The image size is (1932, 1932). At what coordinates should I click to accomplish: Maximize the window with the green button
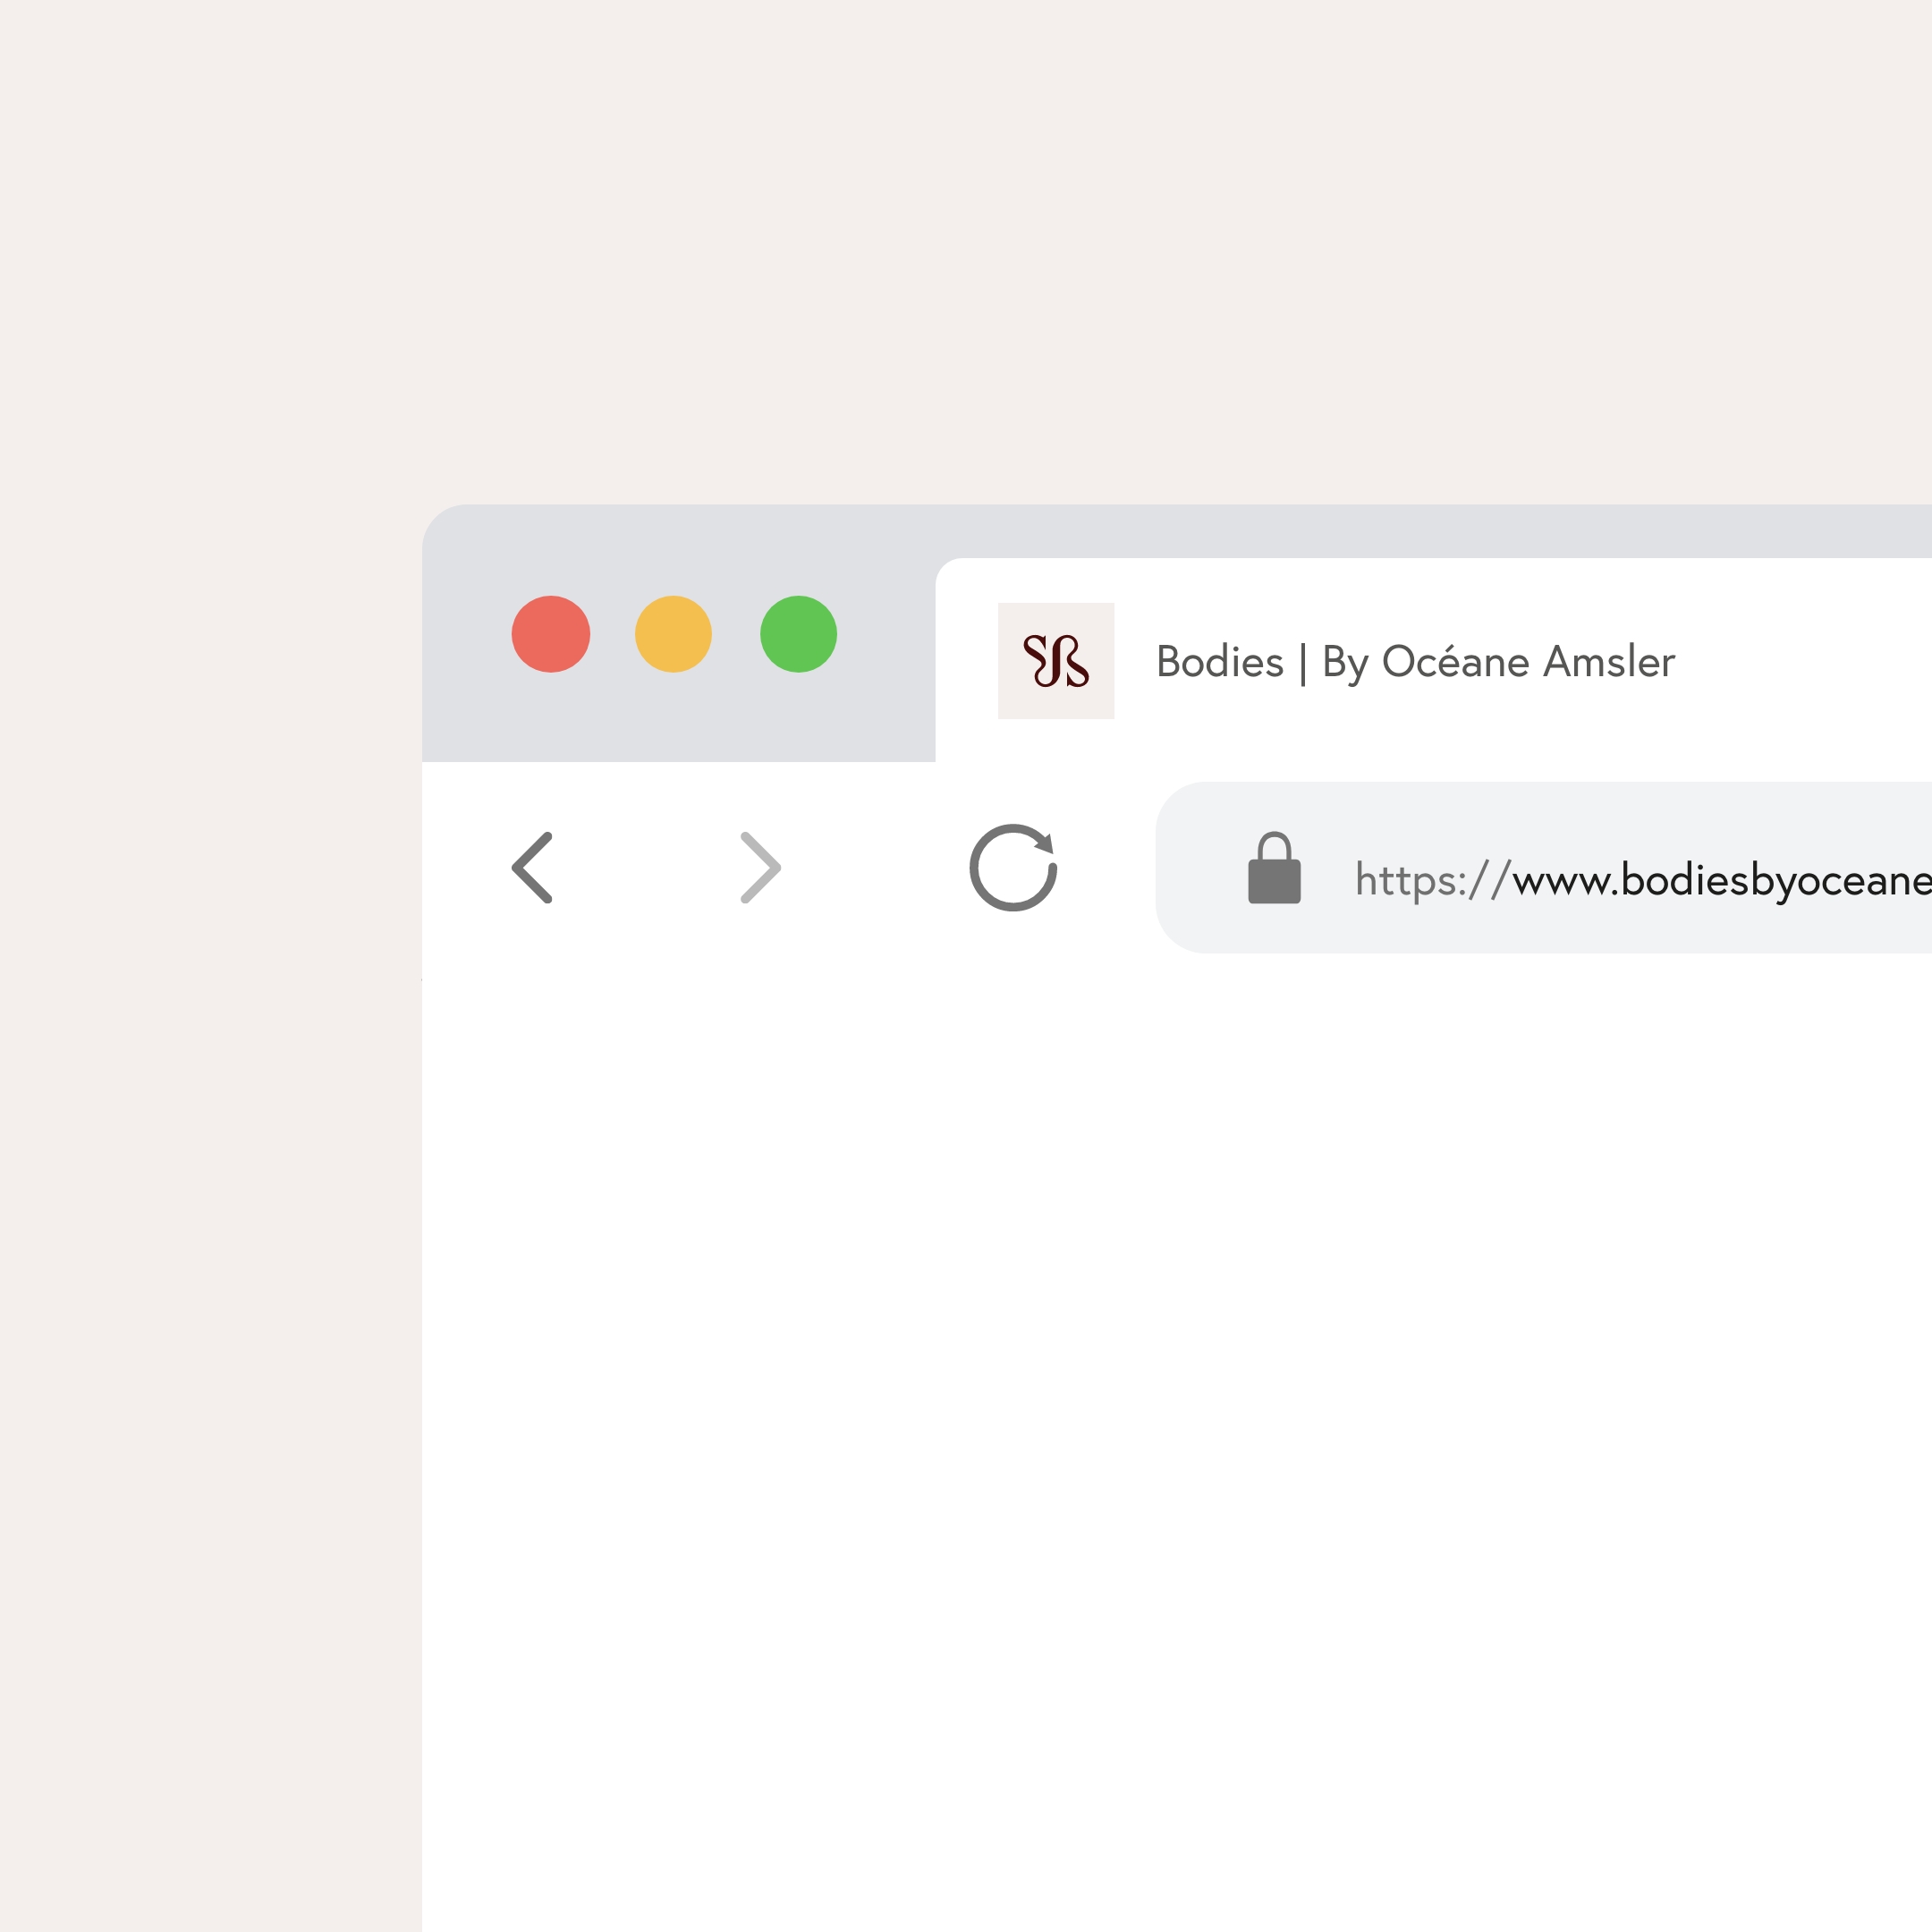coord(798,634)
